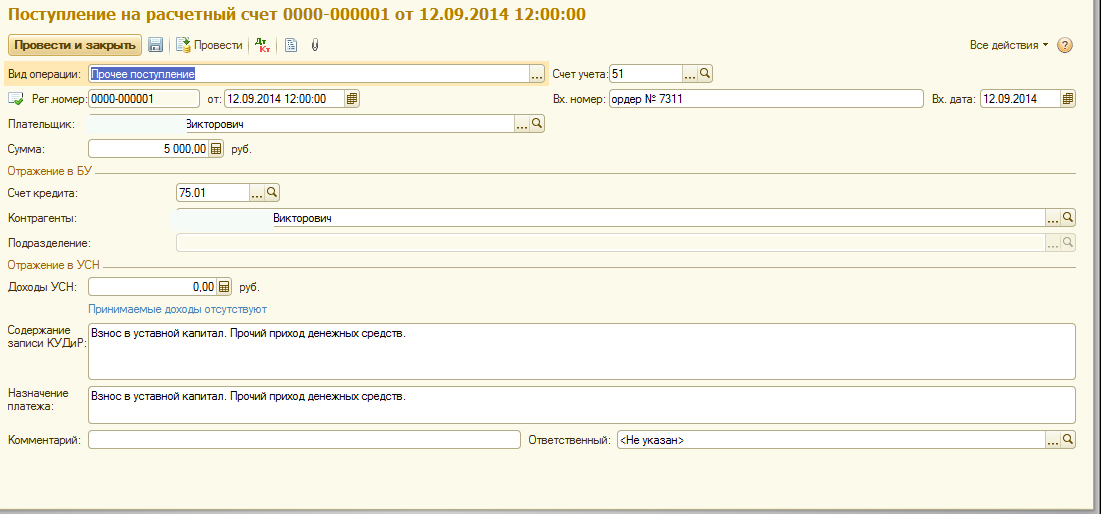Click the 'Содержание записи КУДиР' text area
This screenshot has height=514, width=1101.
tap(581, 351)
